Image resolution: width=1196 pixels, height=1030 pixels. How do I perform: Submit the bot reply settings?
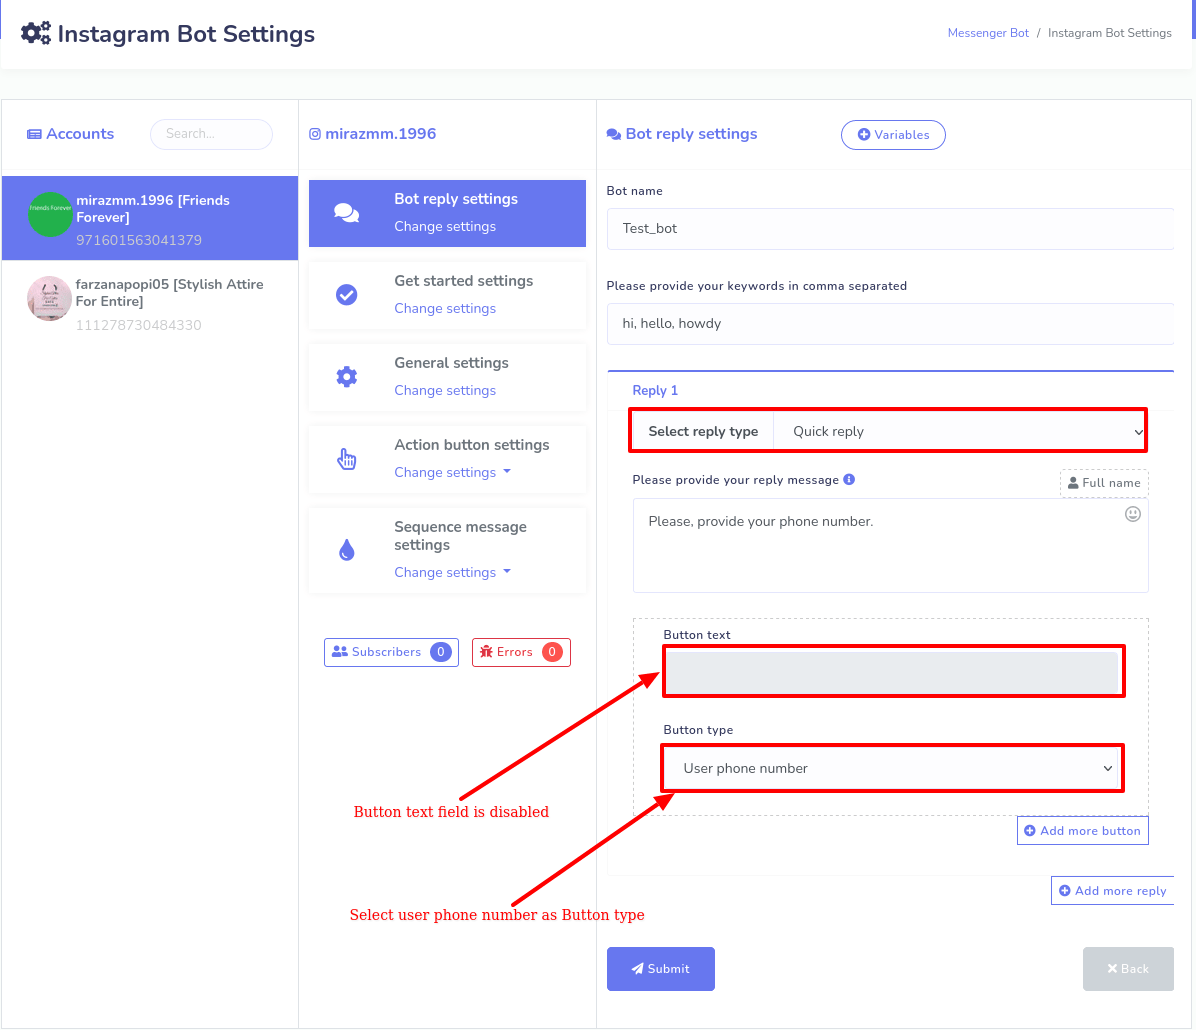tap(661, 969)
